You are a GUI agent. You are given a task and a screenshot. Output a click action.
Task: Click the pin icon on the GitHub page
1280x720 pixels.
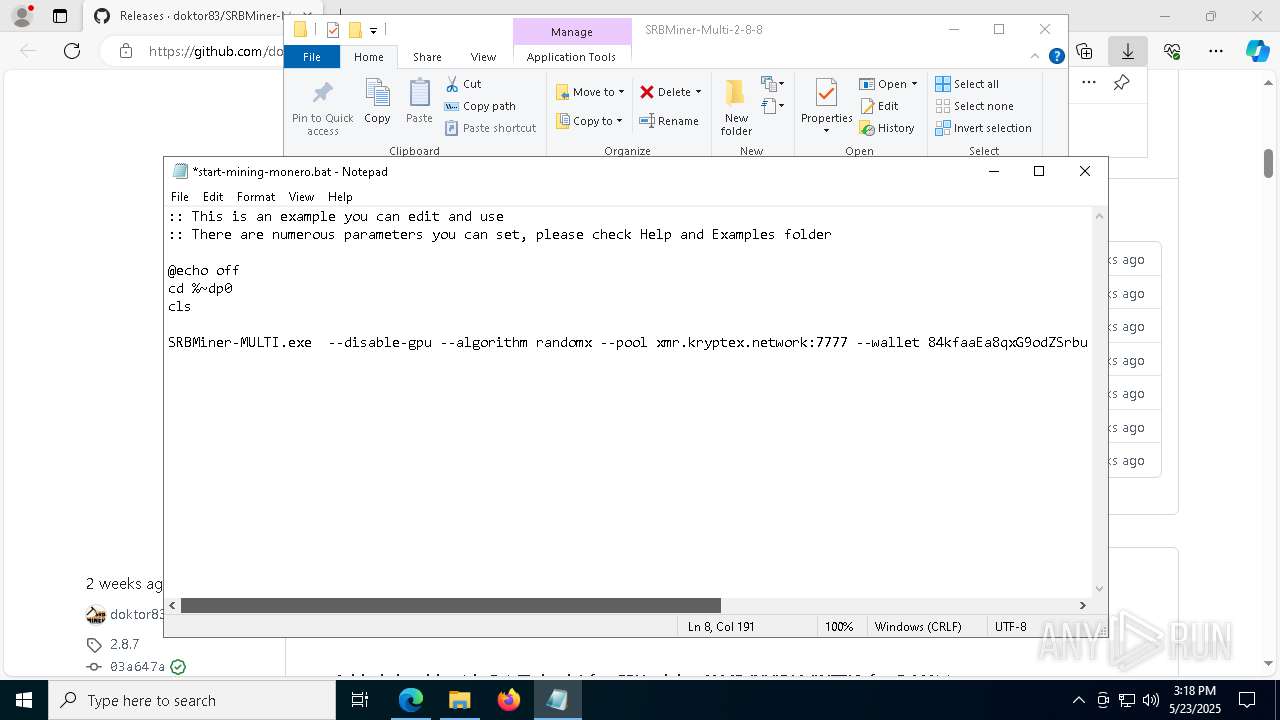click(x=1122, y=83)
